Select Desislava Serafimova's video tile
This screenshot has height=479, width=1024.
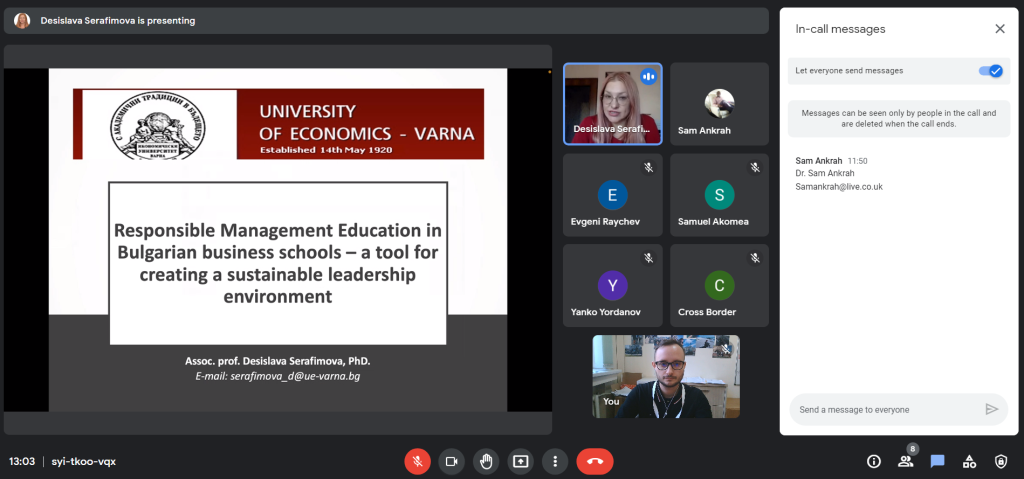click(613, 104)
